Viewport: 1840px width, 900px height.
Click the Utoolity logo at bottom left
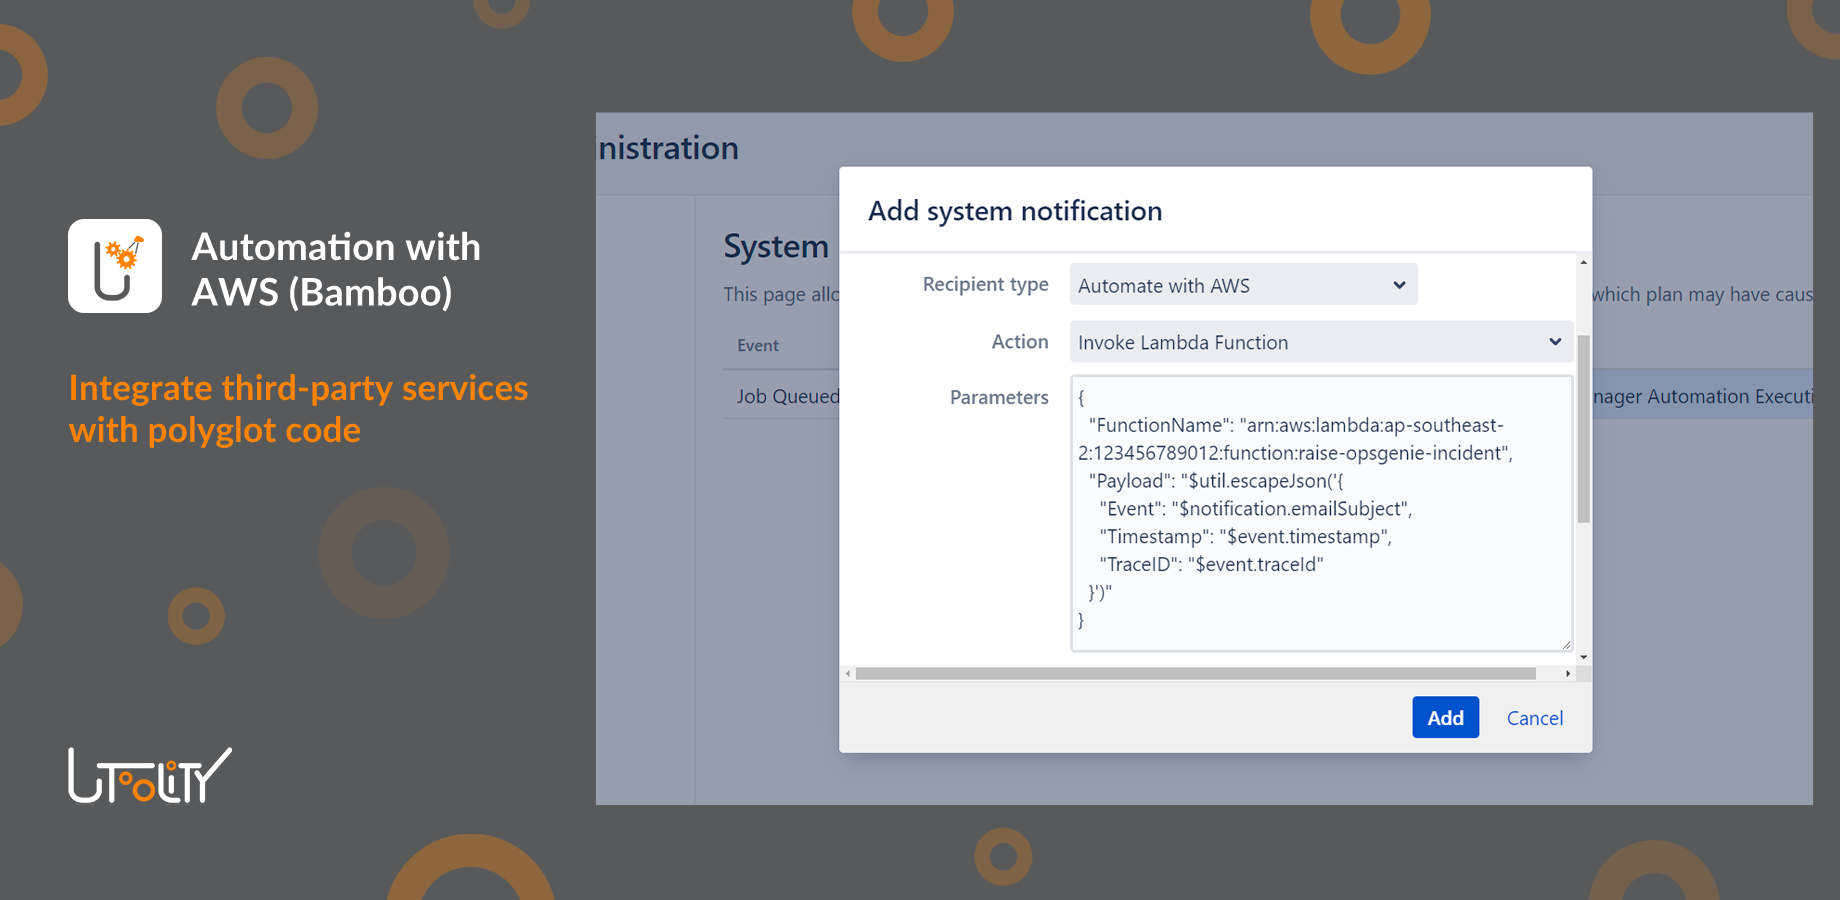pyautogui.click(x=148, y=775)
